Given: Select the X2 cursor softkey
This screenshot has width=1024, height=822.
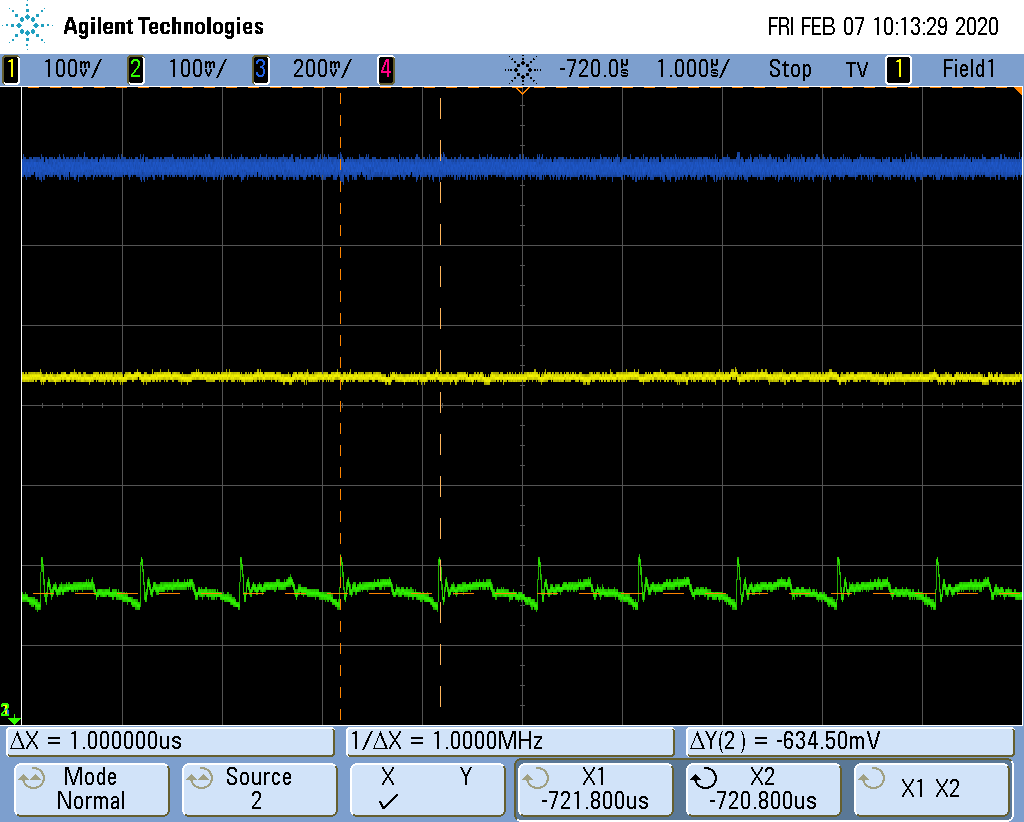Looking at the screenshot, I should point(763,789).
